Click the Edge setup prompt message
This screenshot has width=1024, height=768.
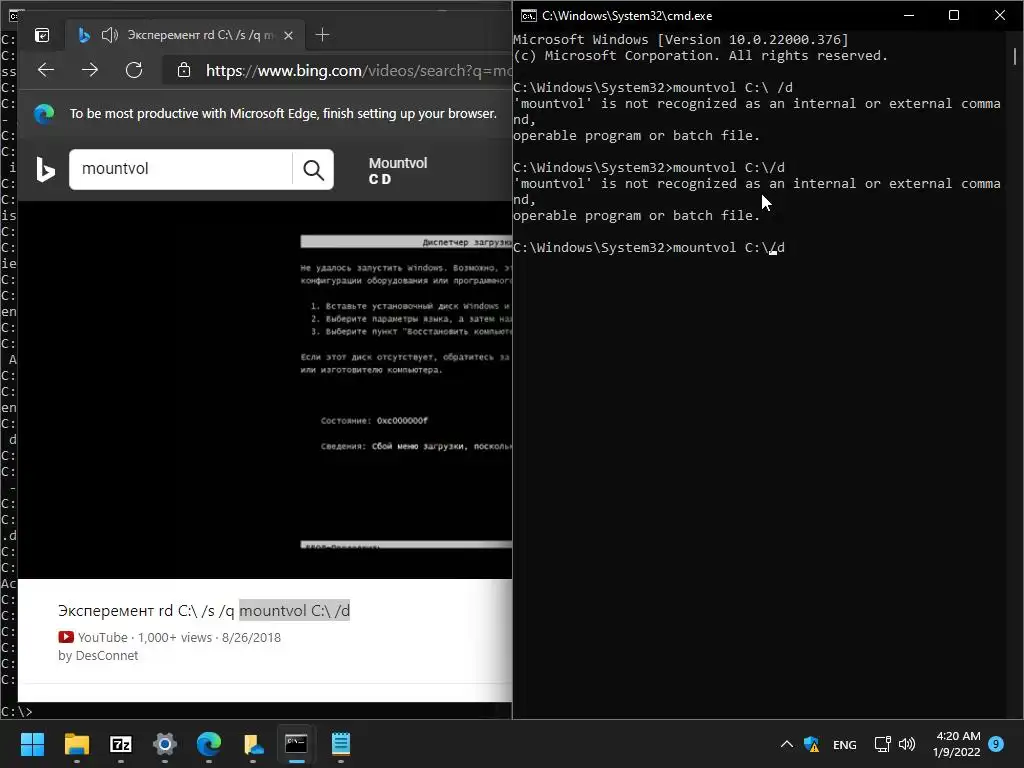pos(283,114)
